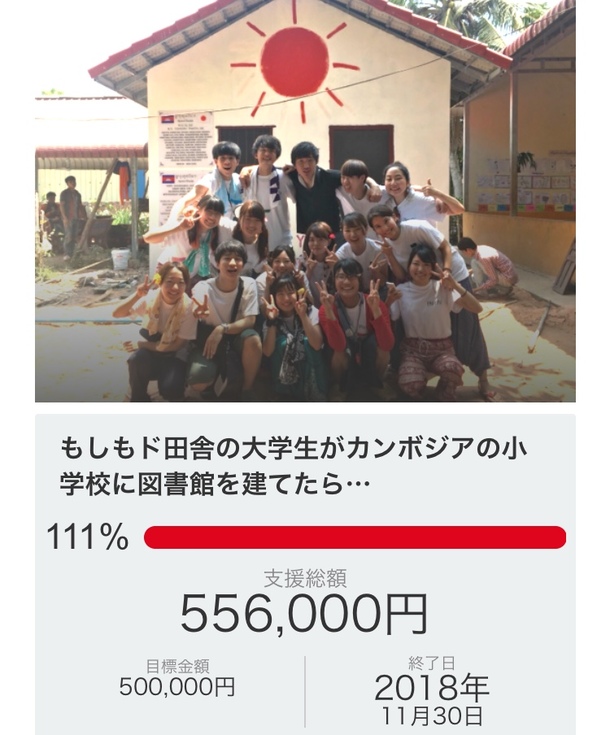Click the vertical divider between goal and end date

(304, 690)
